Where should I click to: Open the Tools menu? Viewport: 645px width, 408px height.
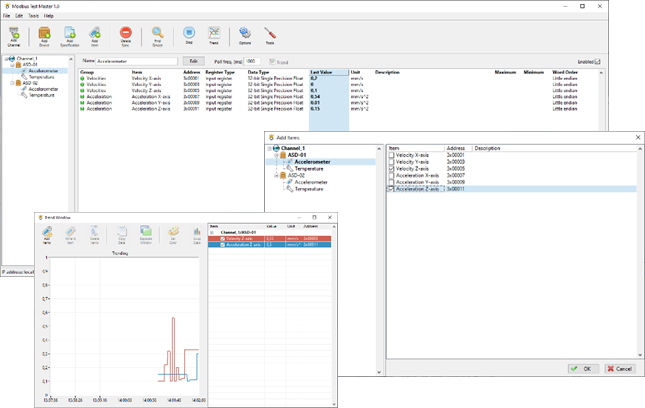33,16
